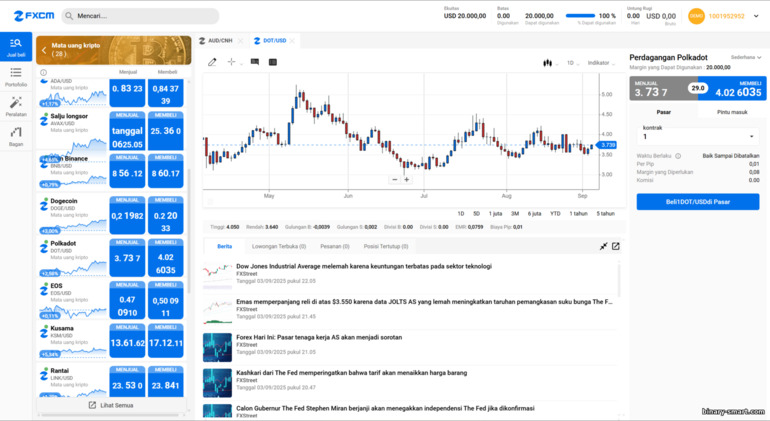Click the margin usage 100% progress bar
Viewport: 770px width, 421px height.
click(x=580, y=16)
